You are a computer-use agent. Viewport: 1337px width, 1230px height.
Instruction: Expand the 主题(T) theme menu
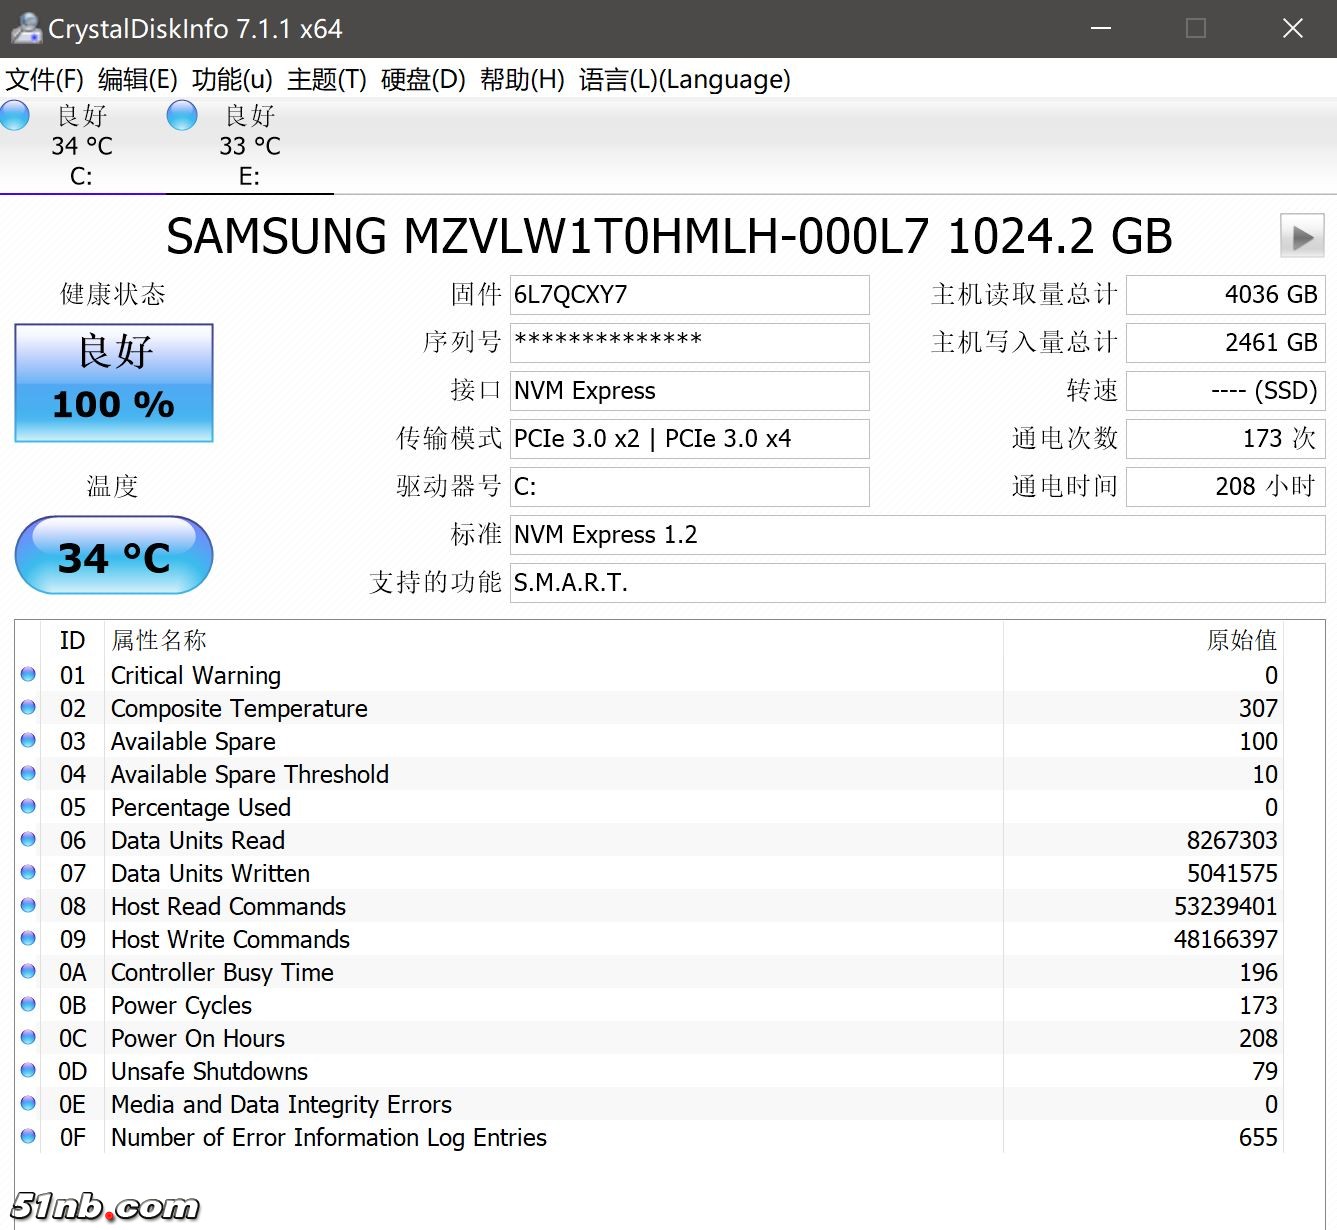(x=327, y=80)
